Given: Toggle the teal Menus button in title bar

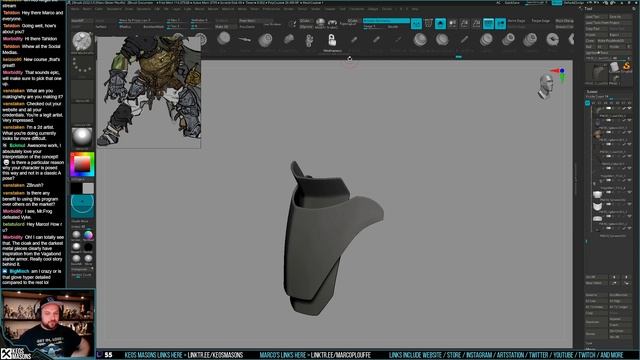Looking at the screenshot, I should point(557,3).
